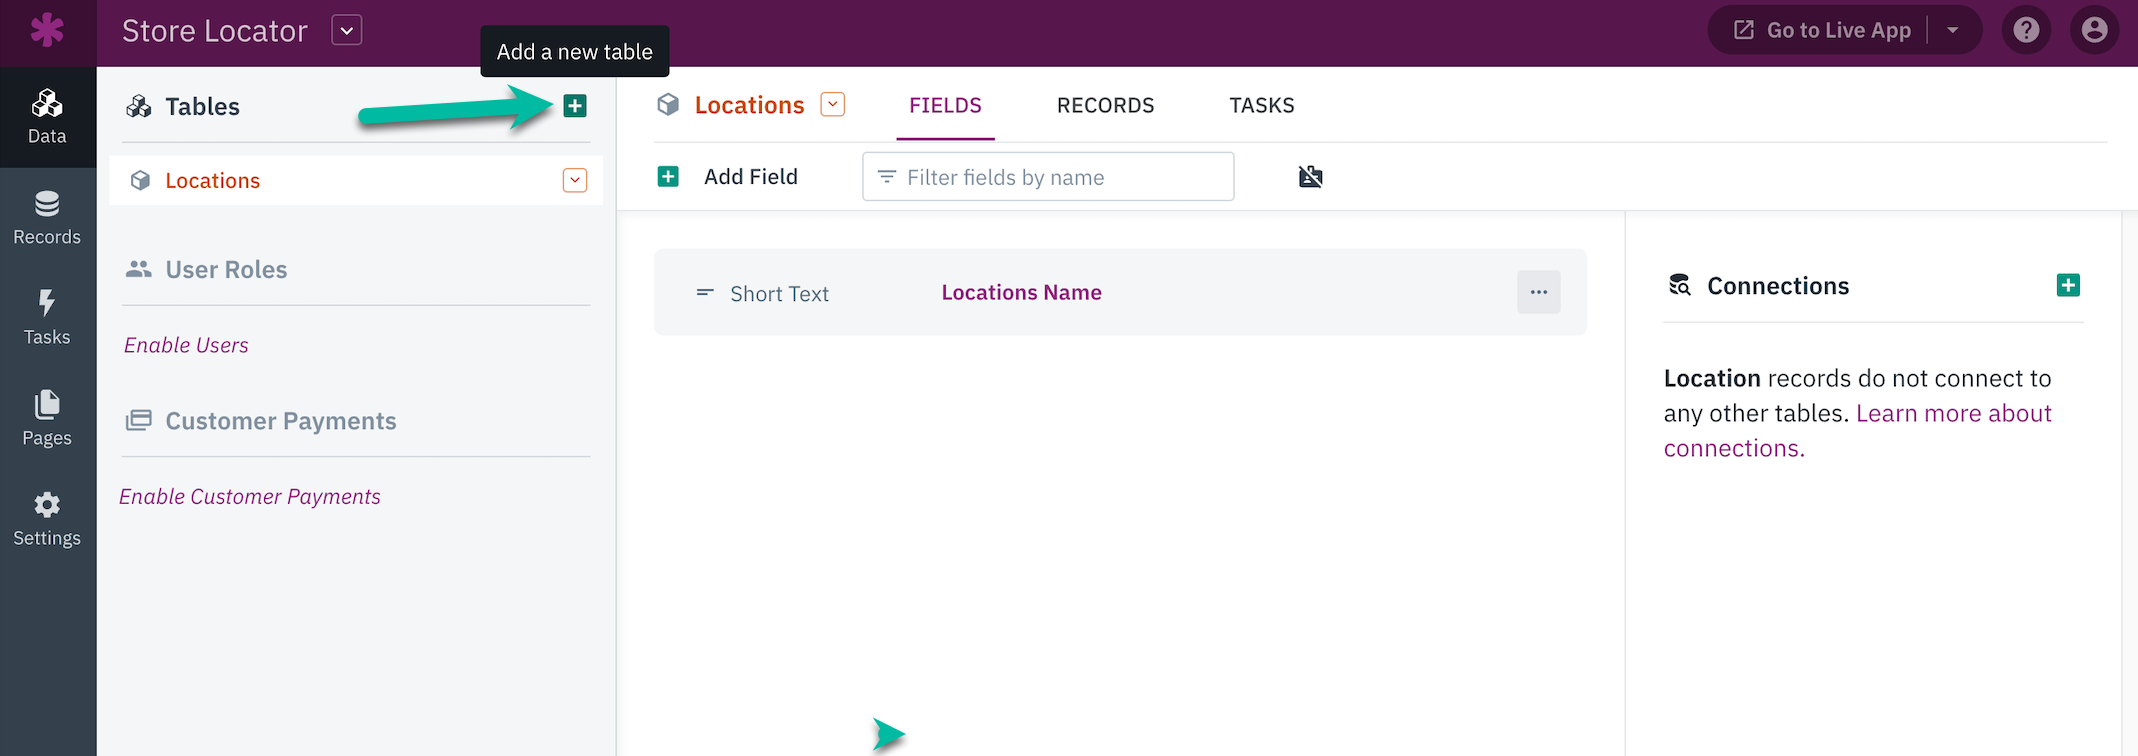Open the Pages section in sidebar
The image size is (2138, 756).
coord(47,418)
